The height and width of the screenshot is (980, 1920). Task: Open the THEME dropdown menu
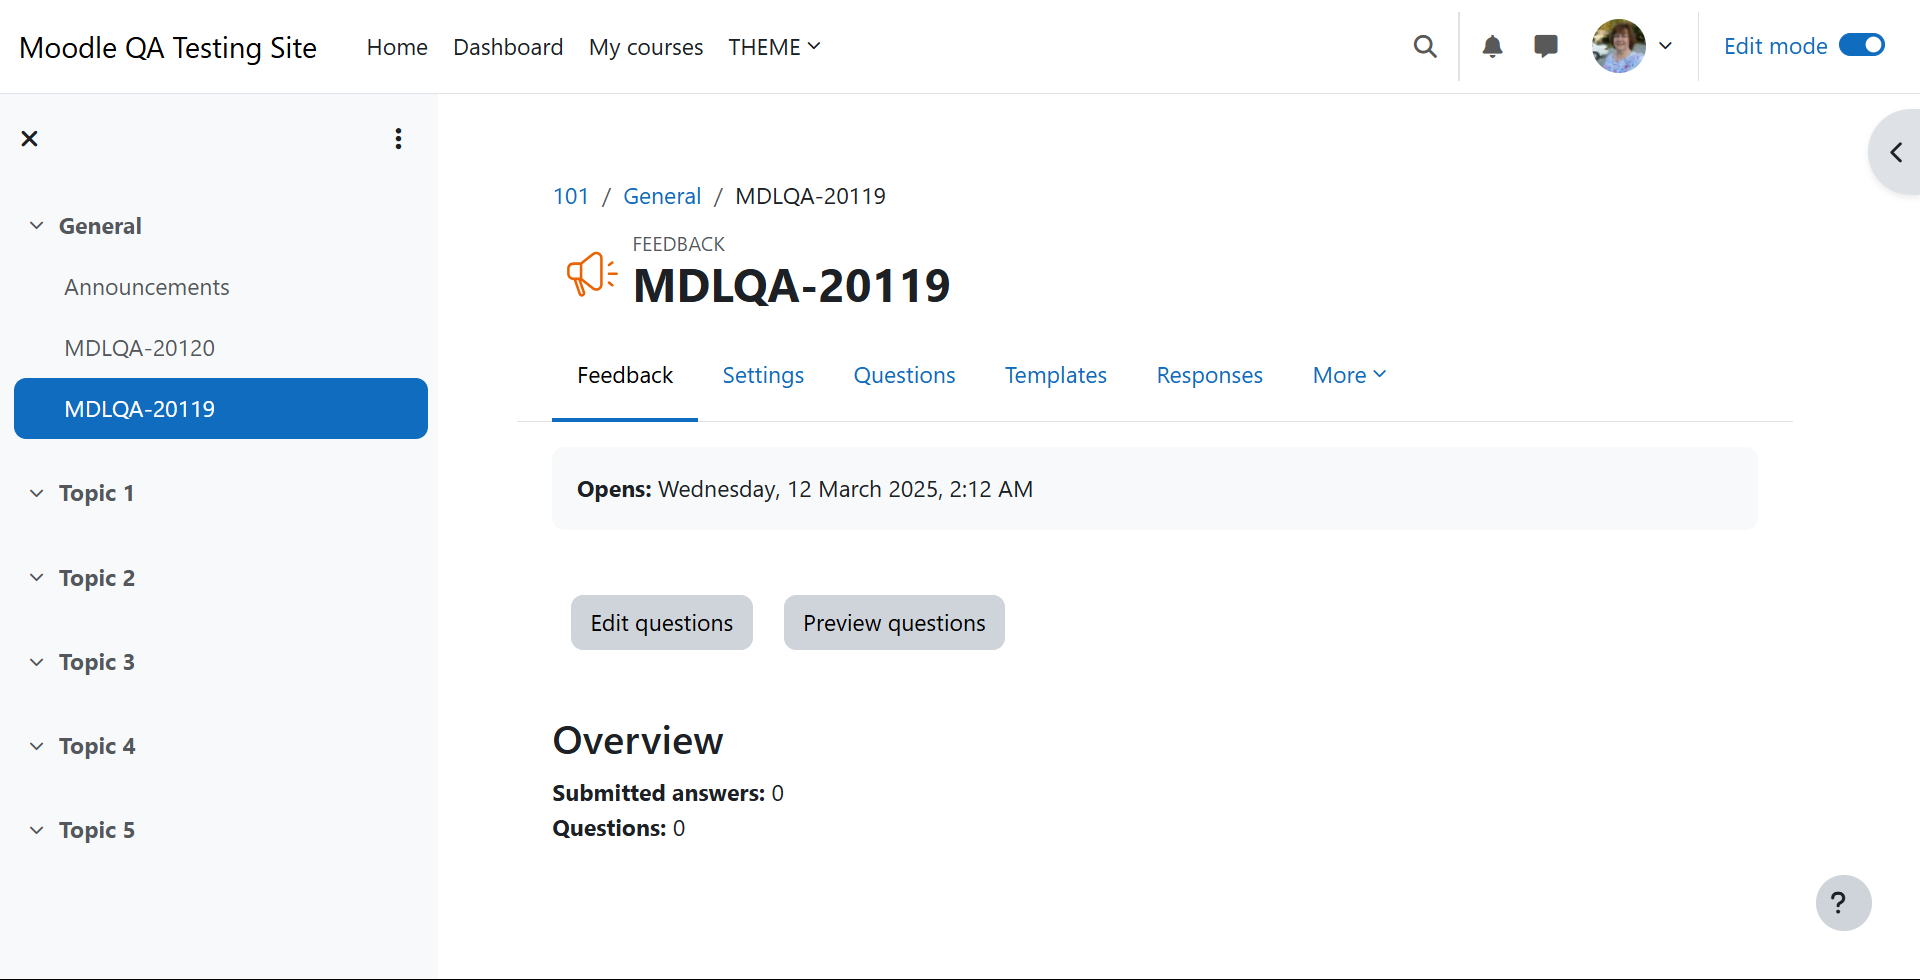pyautogui.click(x=774, y=47)
